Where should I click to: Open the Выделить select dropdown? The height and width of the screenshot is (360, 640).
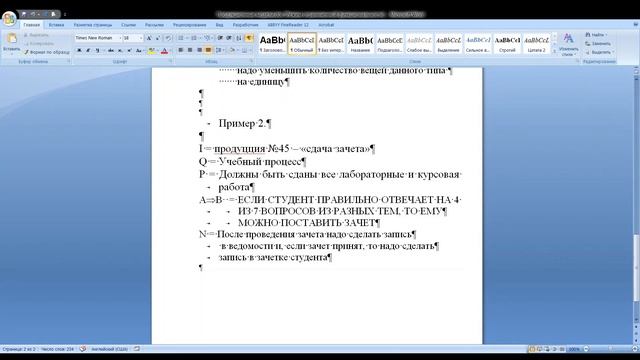coord(599,52)
